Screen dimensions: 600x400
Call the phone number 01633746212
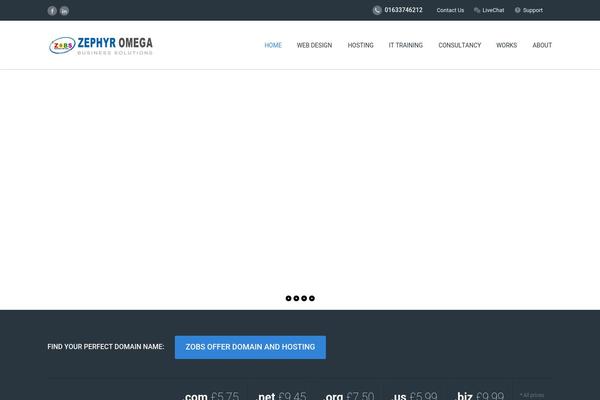(x=403, y=10)
